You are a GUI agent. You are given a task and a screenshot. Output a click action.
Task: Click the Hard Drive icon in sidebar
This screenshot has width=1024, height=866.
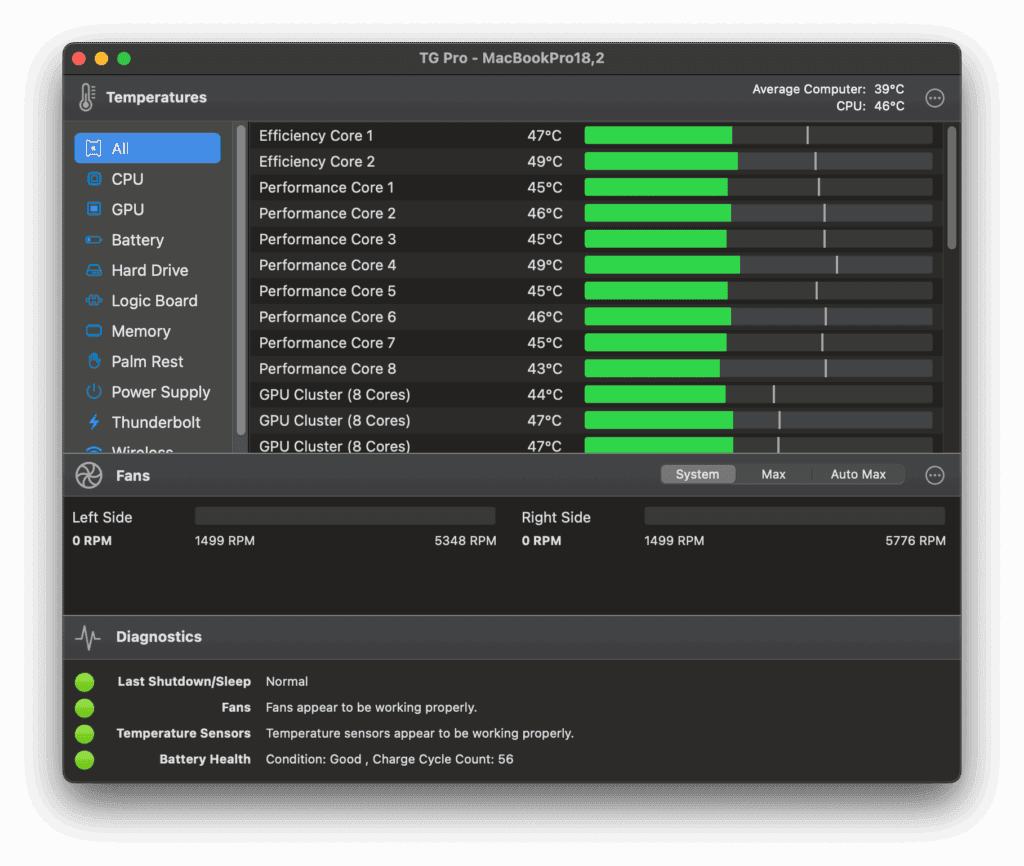coord(94,270)
